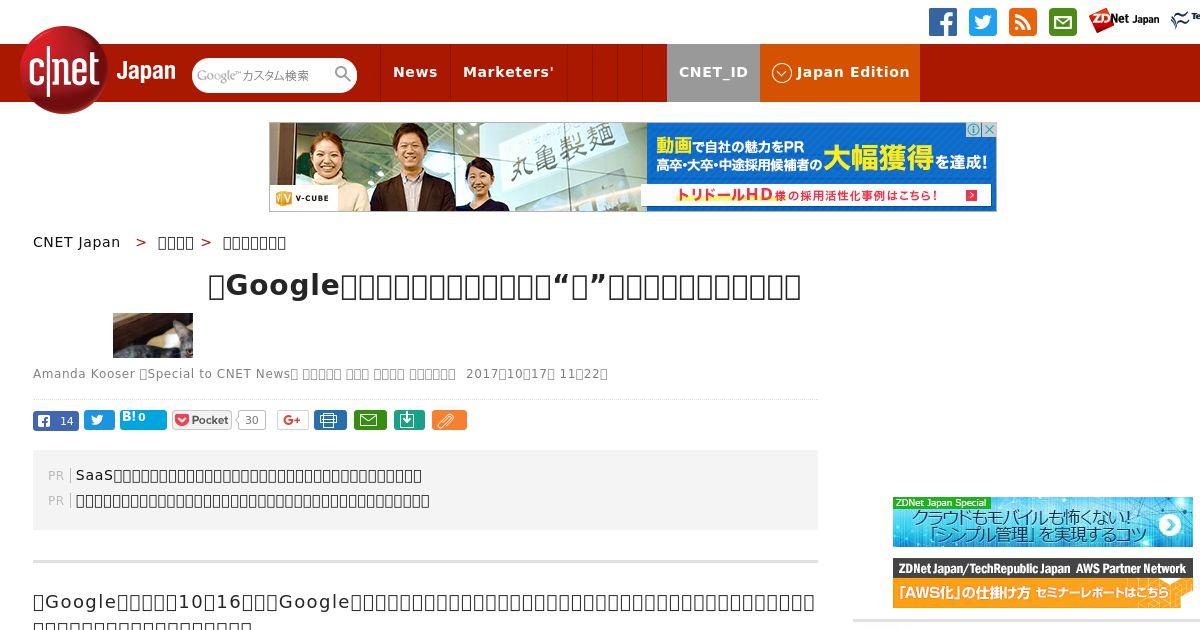Image resolution: width=1200 pixels, height=630 pixels.
Task: Open the Marketers' menu tab
Action: pos(508,72)
